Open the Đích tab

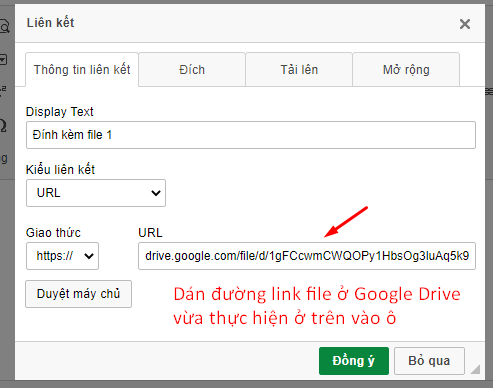[192, 70]
